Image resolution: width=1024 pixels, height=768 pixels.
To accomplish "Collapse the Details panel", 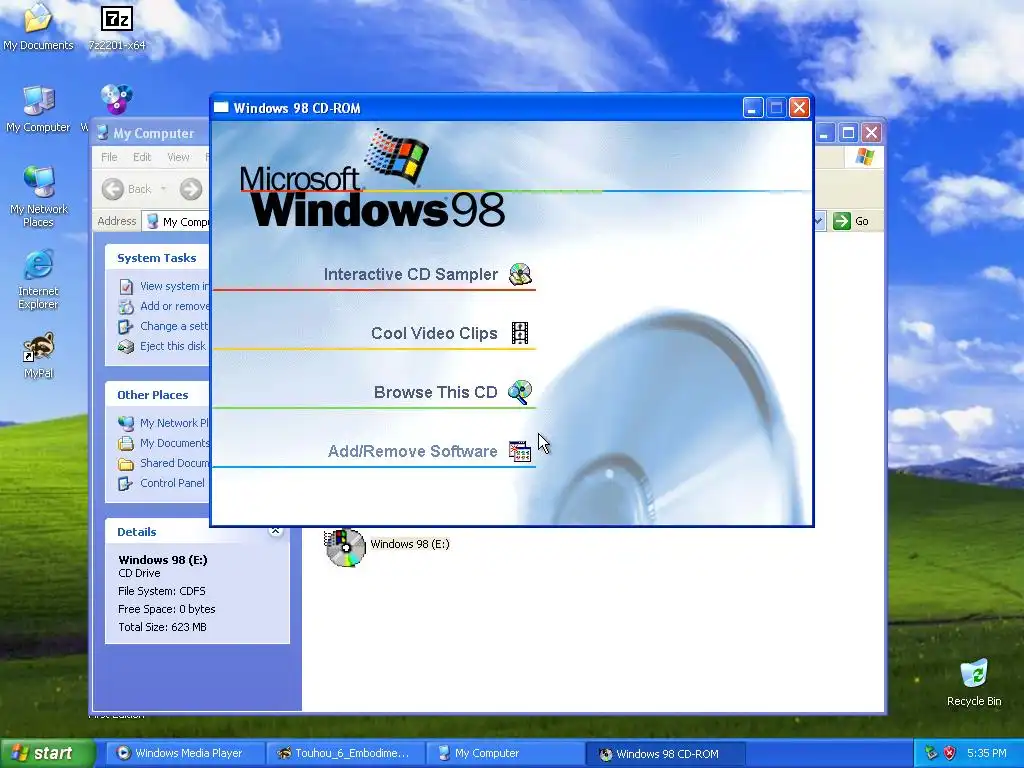I will coord(275,531).
